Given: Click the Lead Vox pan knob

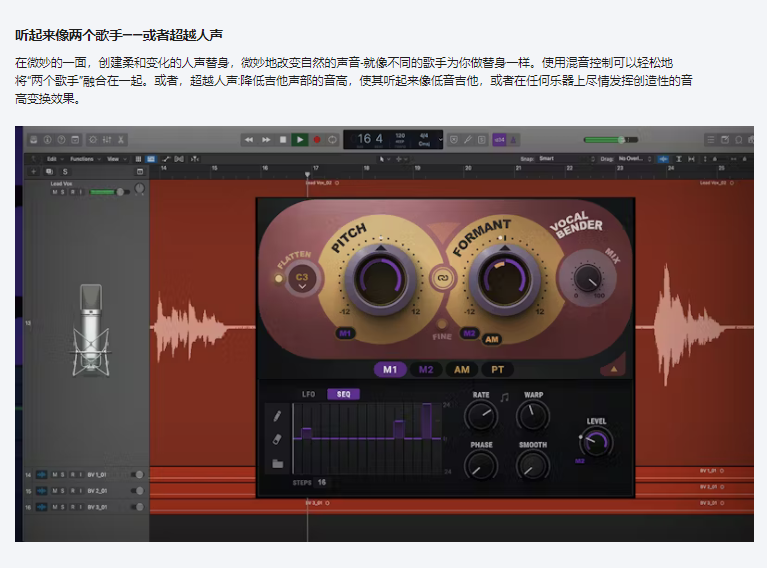Looking at the screenshot, I should (139, 188).
